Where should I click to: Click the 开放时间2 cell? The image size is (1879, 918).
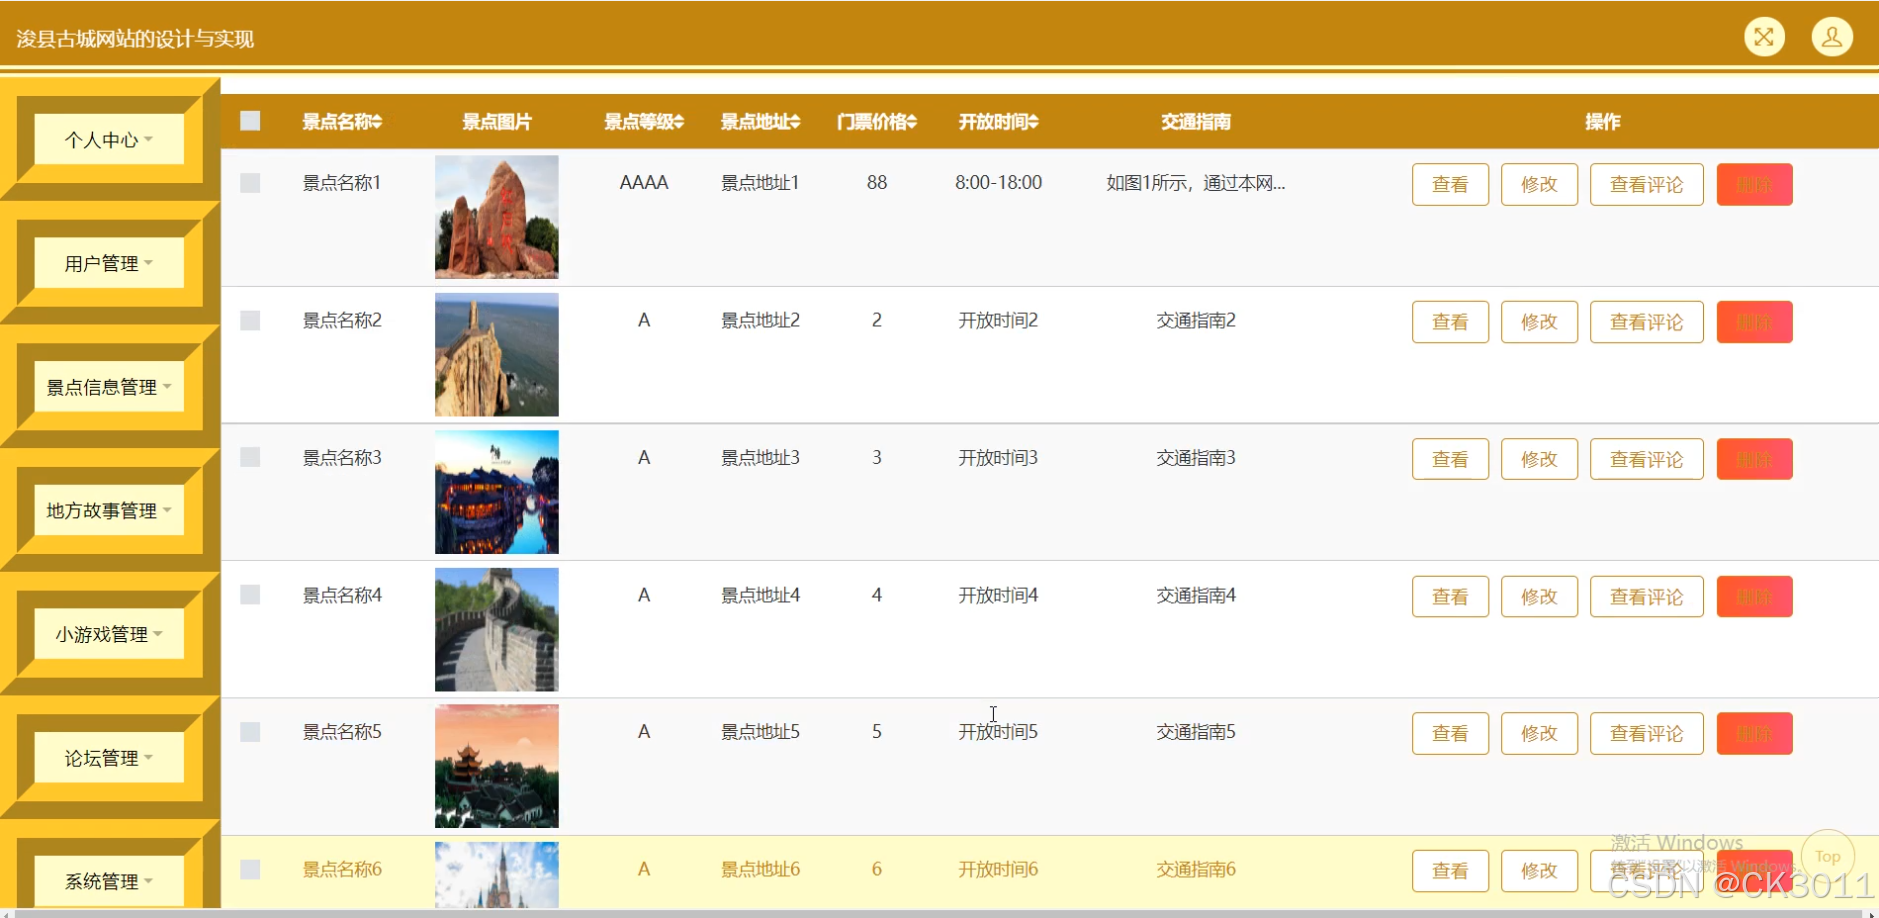[x=998, y=320]
